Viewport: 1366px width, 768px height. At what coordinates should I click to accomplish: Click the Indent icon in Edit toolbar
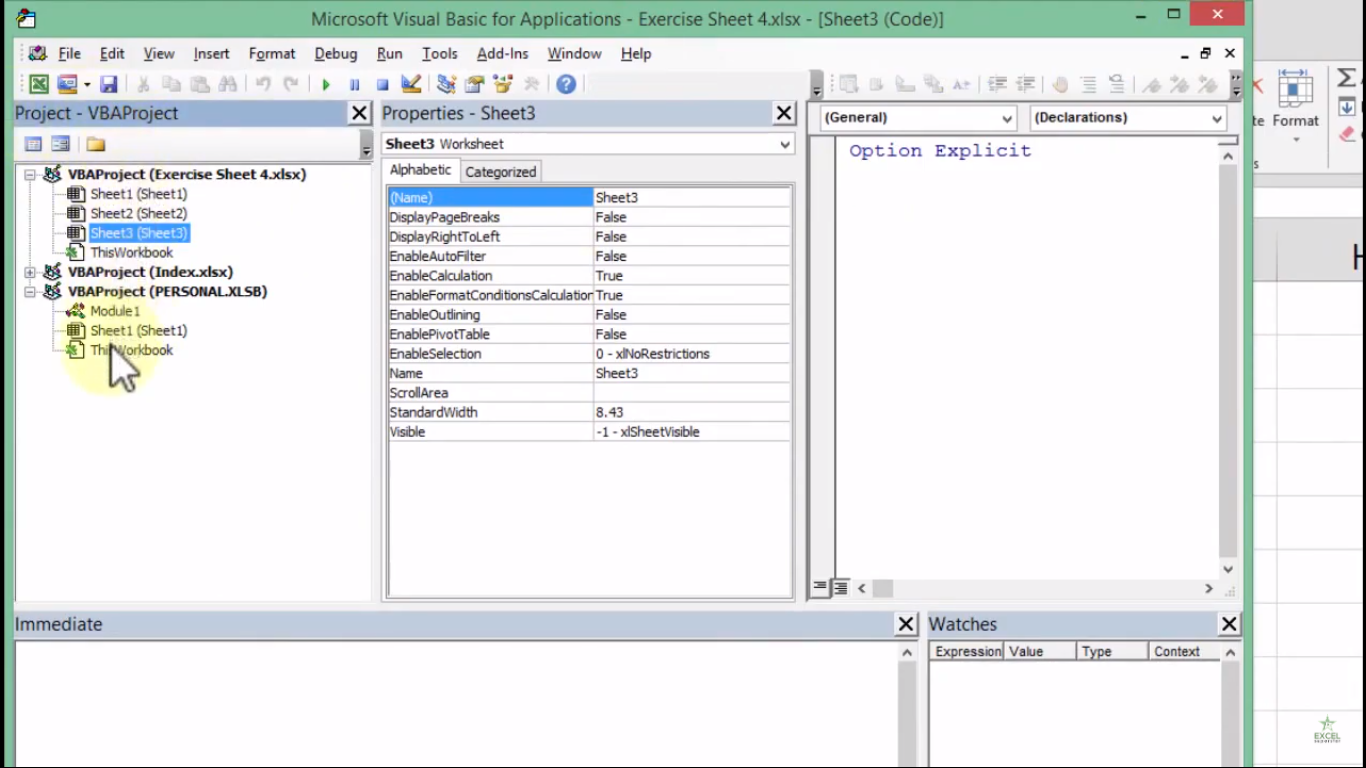click(997, 85)
